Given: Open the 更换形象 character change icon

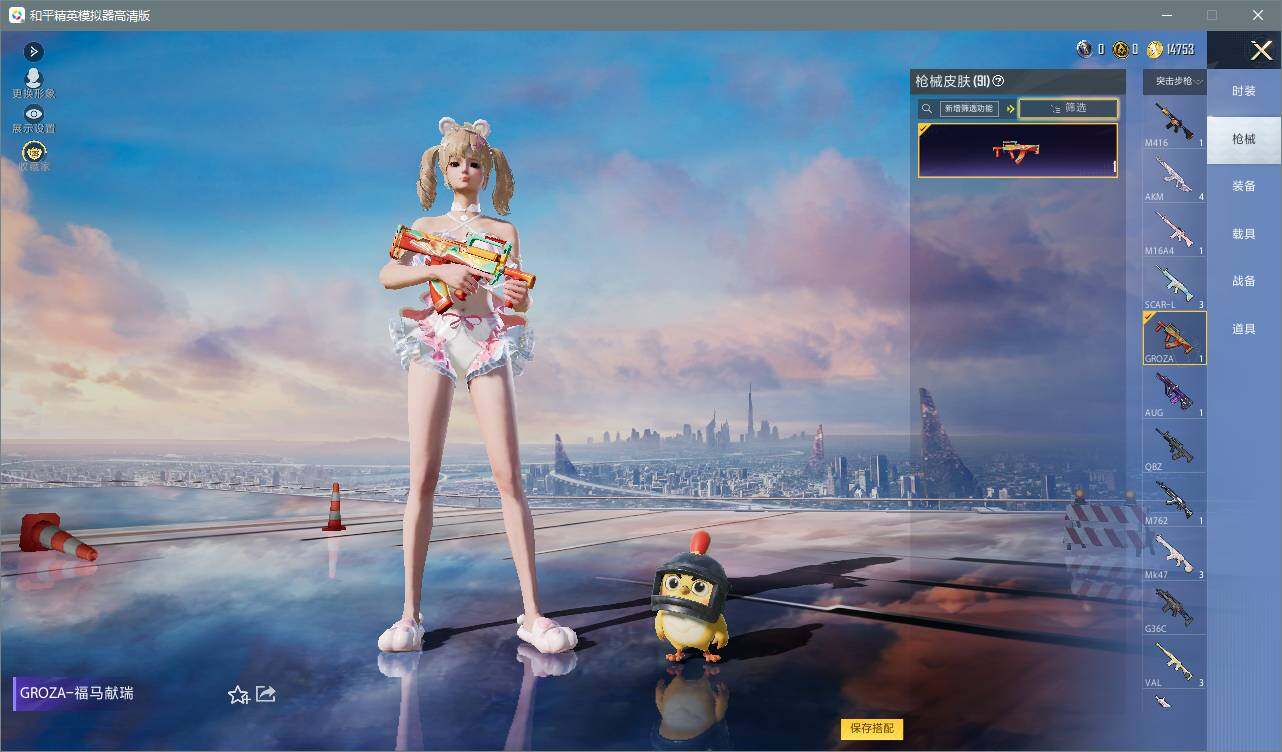Looking at the screenshot, I should (x=34, y=82).
